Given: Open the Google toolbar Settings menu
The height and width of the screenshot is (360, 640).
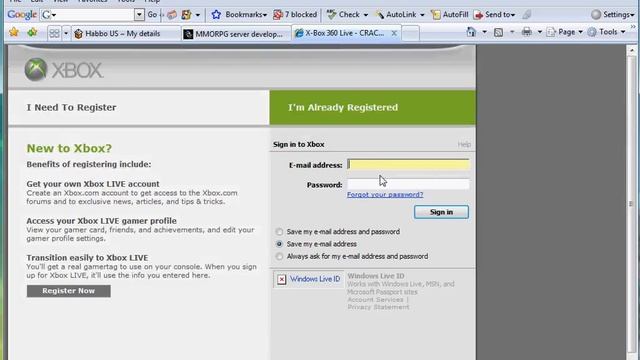Looking at the screenshot, I should click(613, 15).
